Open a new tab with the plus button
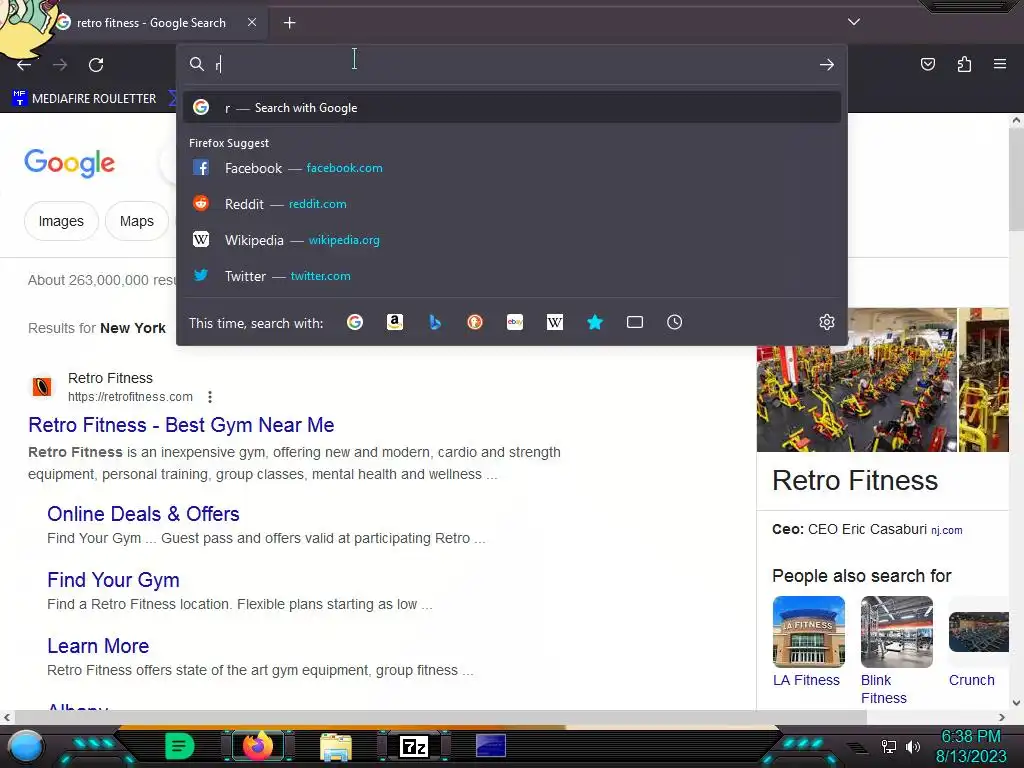The height and width of the screenshot is (768, 1024). pos(289,23)
